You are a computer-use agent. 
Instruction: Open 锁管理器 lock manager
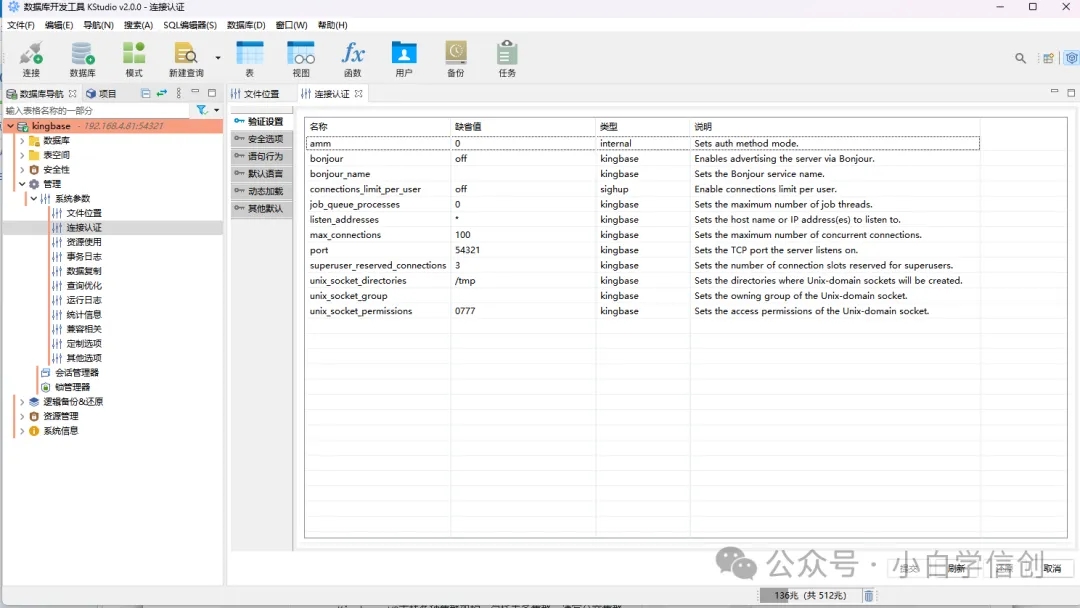tap(72, 387)
